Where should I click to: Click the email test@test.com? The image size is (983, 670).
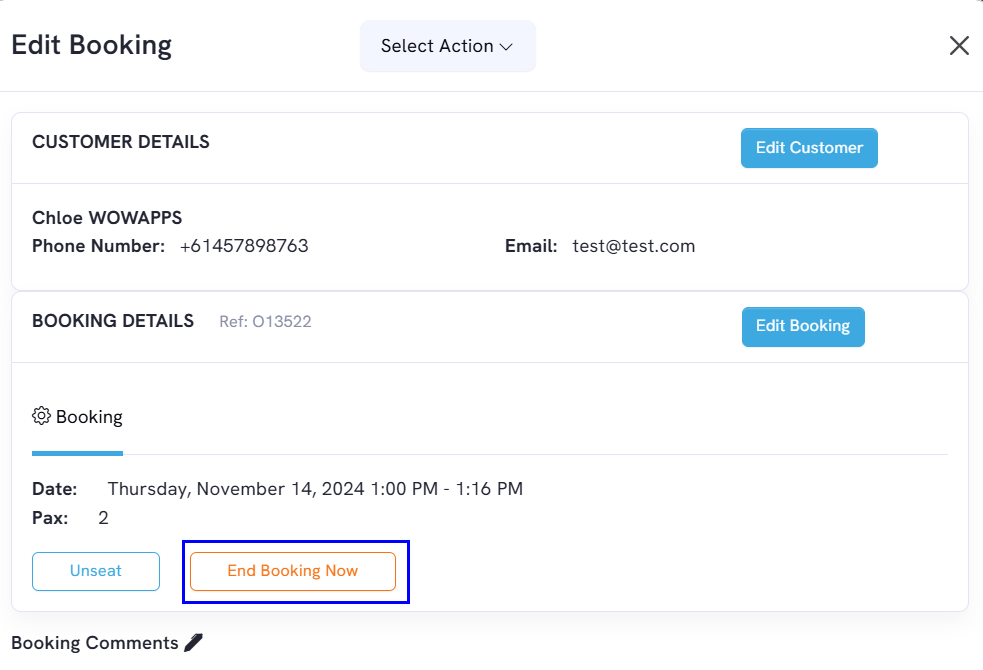tap(633, 246)
